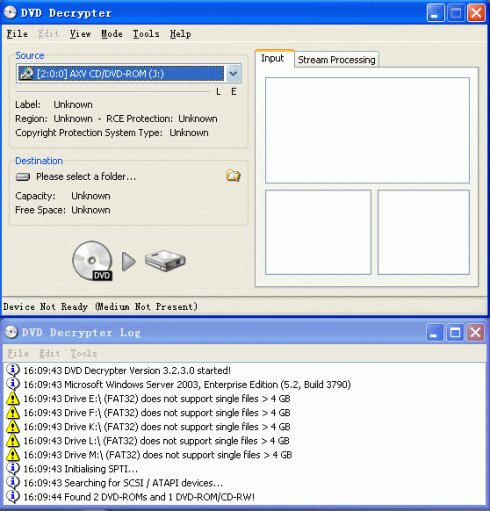The width and height of the screenshot is (490, 511).
Task: Click the play arrow between disc and drive
Action: 129,261
